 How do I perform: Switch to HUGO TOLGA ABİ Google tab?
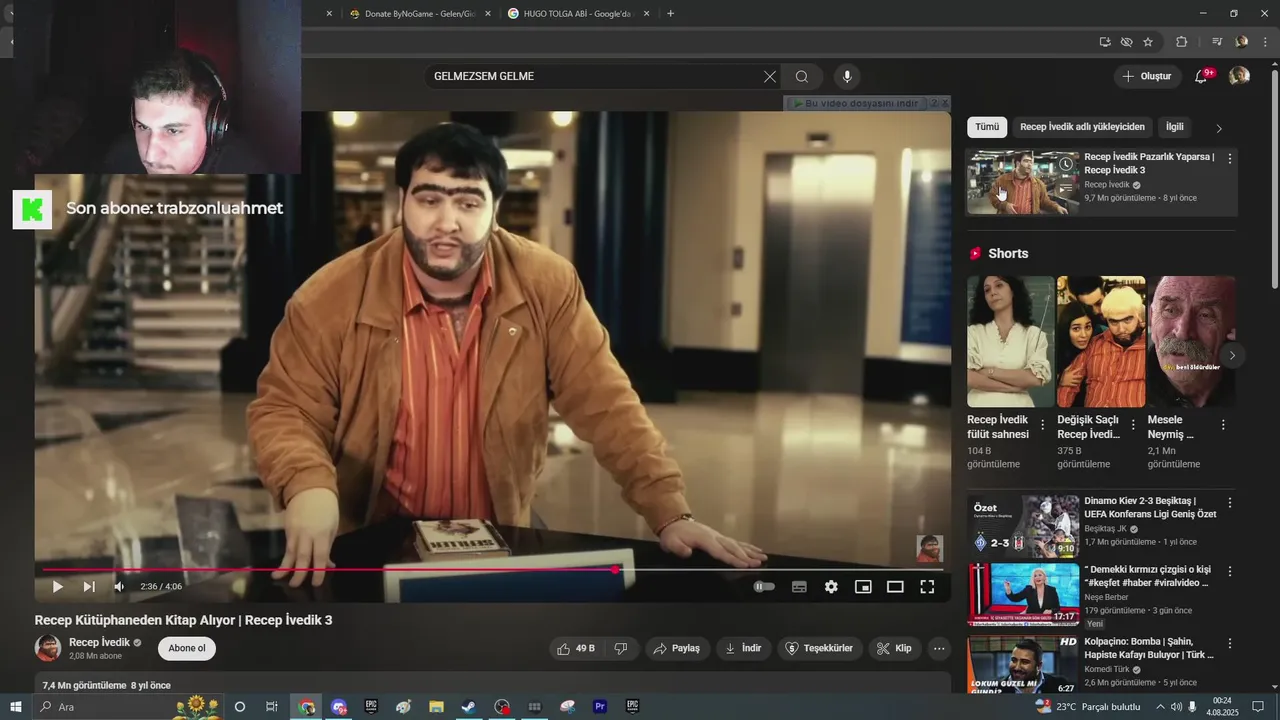click(580, 14)
